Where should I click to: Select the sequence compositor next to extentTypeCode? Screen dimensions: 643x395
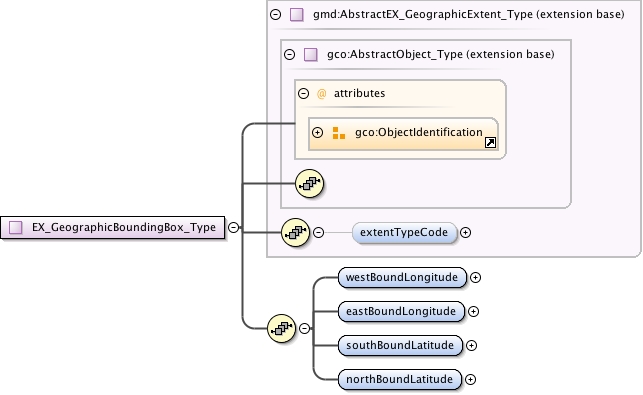tap(295, 233)
